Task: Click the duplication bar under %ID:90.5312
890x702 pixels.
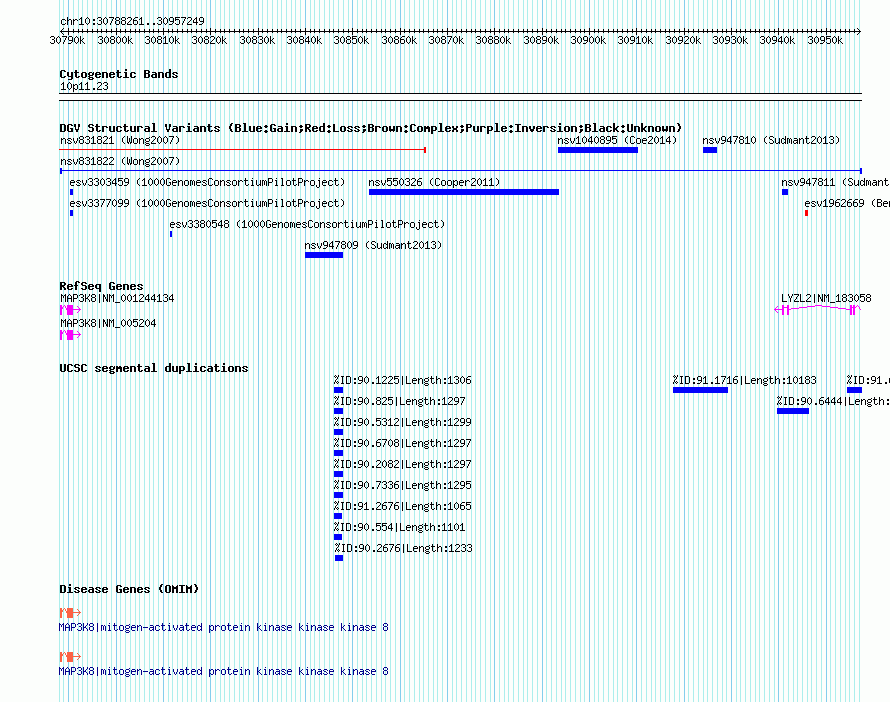Action: 338,432
